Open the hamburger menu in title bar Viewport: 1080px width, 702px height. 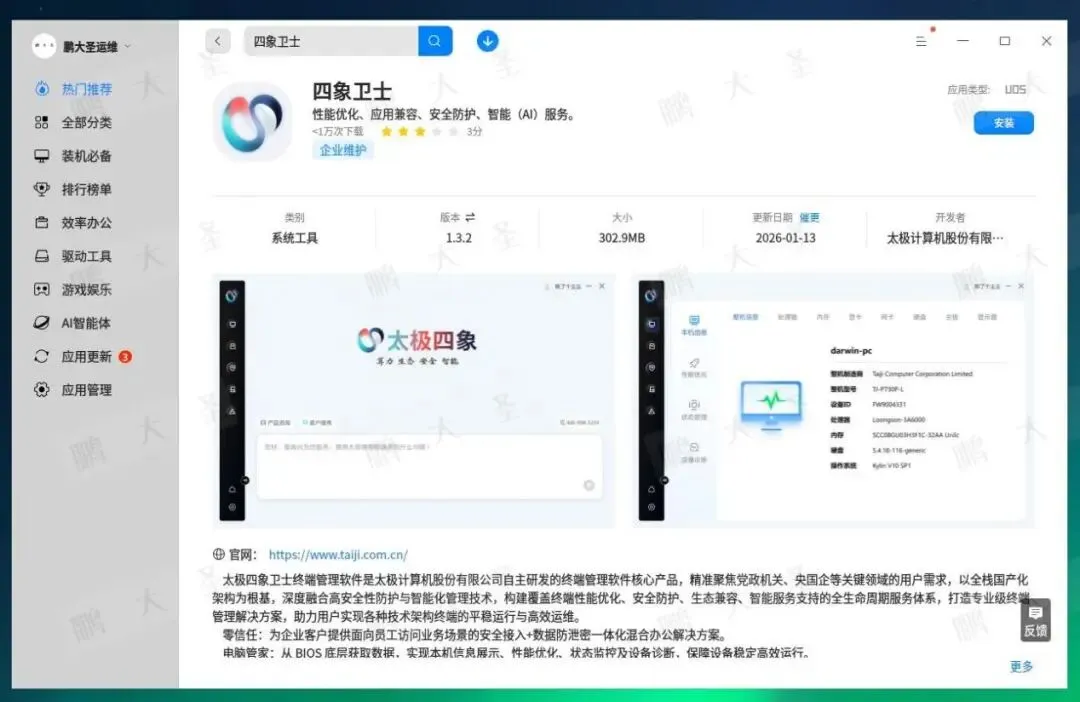pyautogui.click(x=921, y=41)
